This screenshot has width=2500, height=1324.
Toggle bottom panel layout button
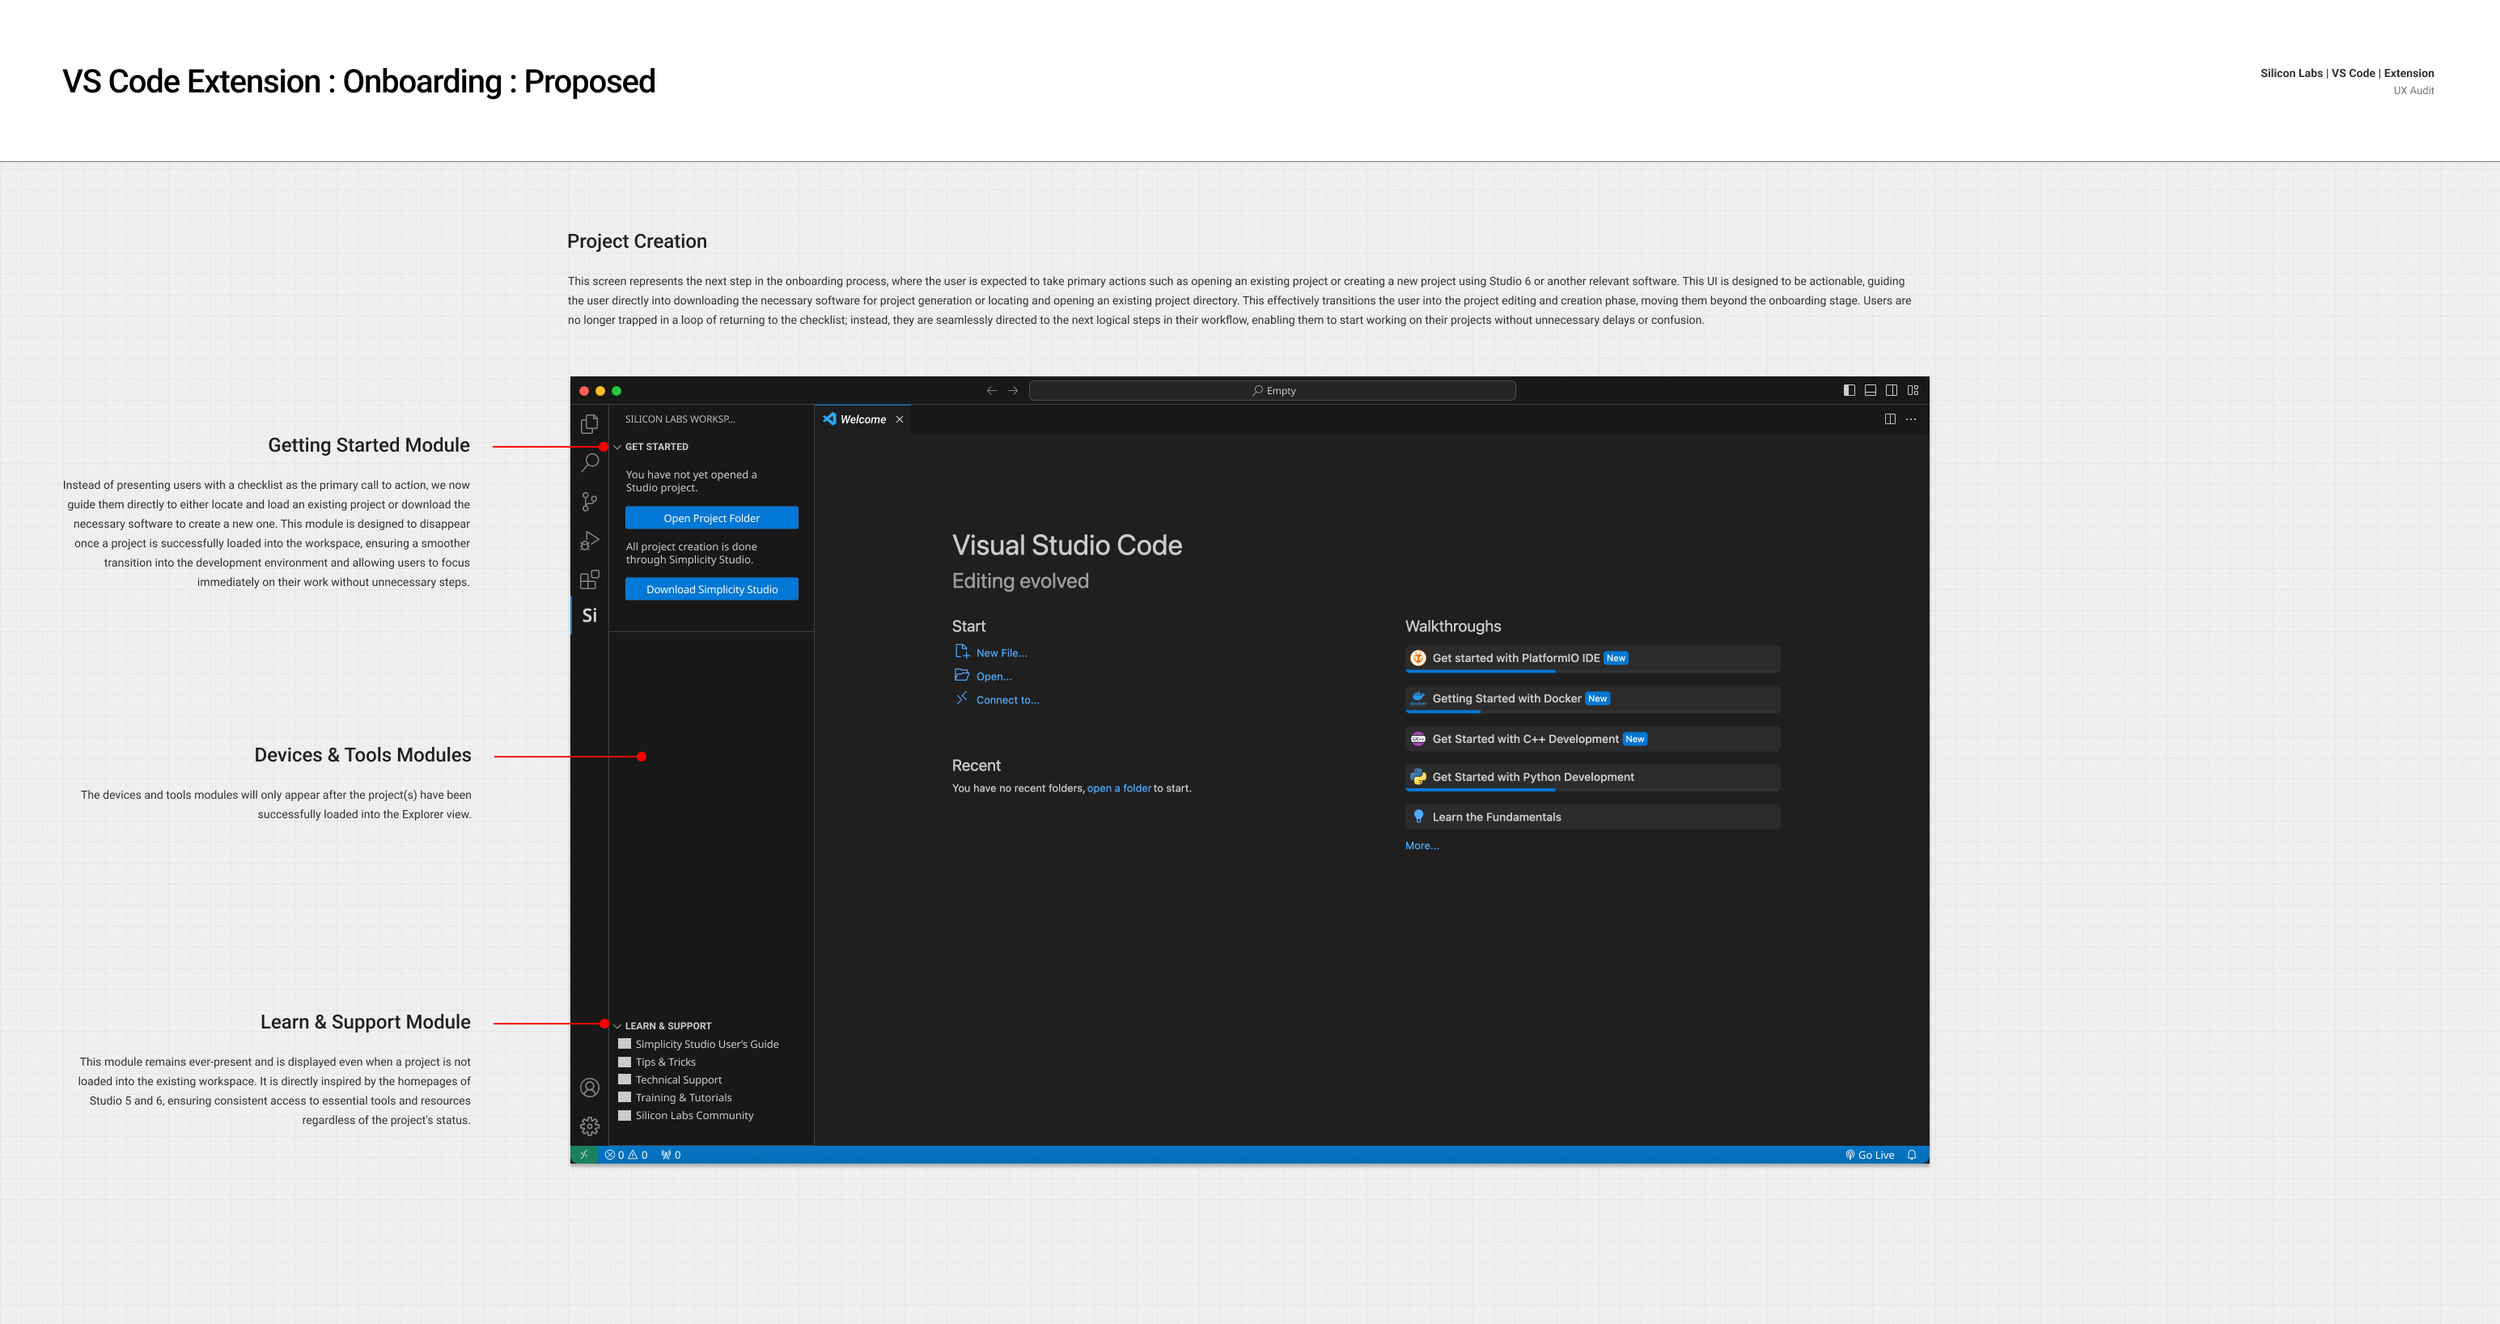[x=1870, y=390]
